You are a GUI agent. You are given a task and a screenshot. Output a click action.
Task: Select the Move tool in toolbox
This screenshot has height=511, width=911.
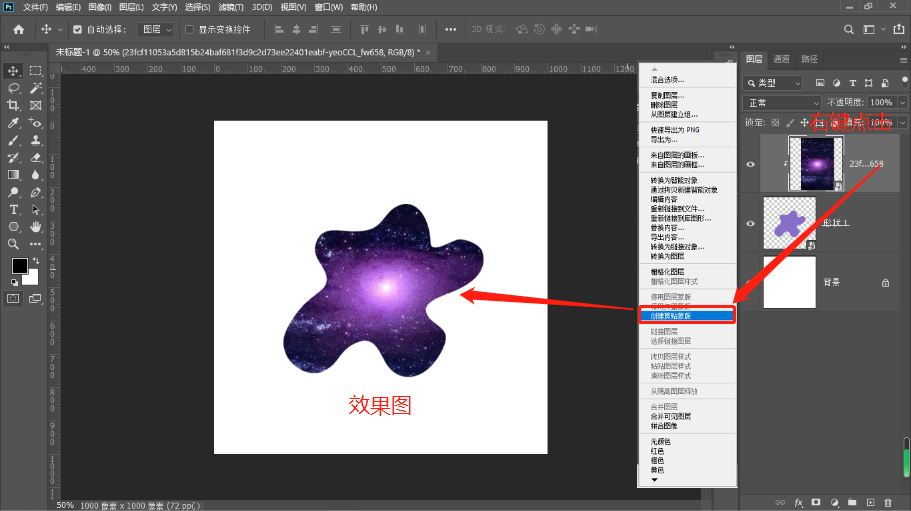point(13,71)
